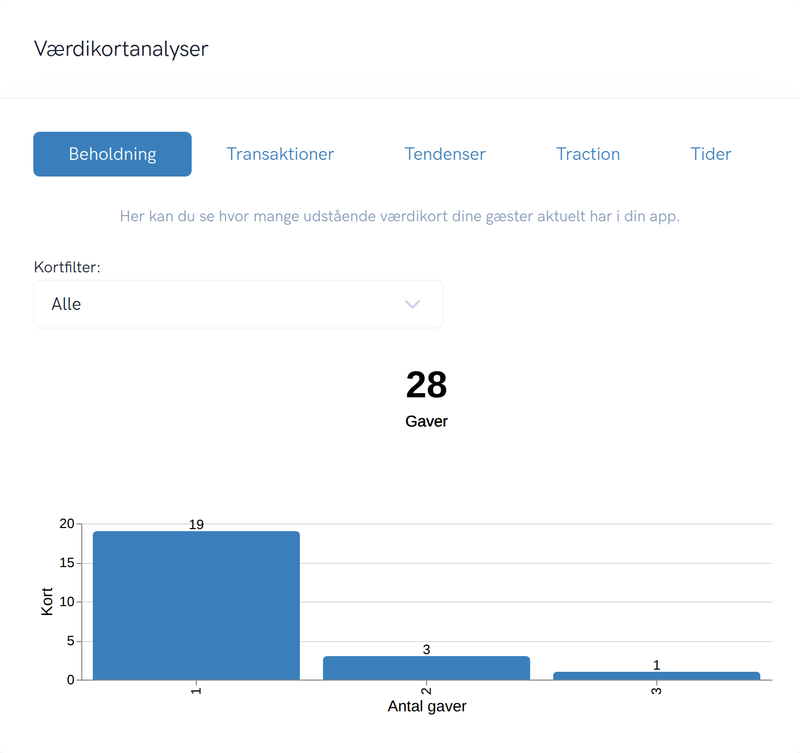The height and width of the screenshot is (753, 800).
Task: Click the y-axis tick label 15
Action: 67,563
